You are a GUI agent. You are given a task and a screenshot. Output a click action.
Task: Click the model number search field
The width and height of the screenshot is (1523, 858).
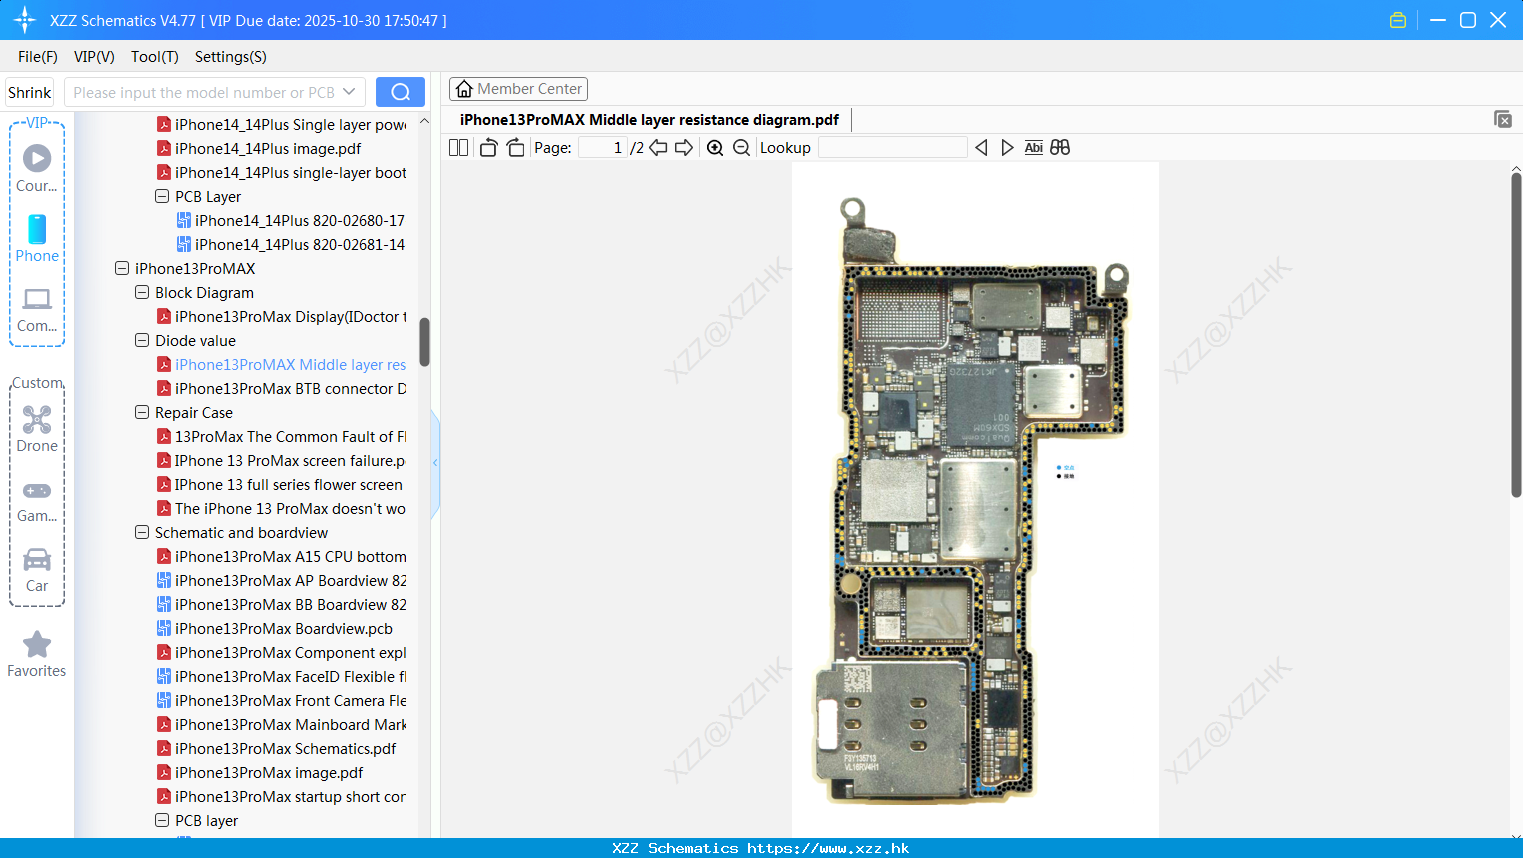coord(205,92)
